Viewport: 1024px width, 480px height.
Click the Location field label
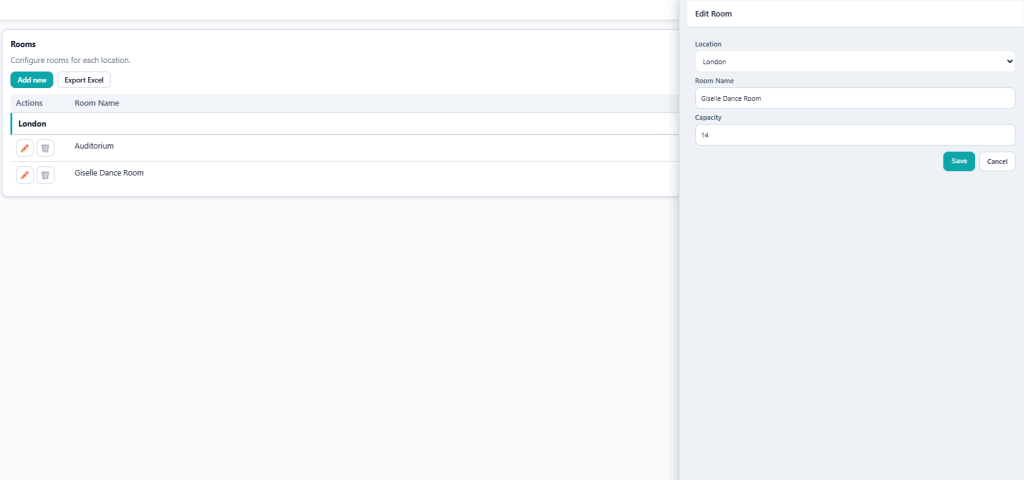pos(708,44)
